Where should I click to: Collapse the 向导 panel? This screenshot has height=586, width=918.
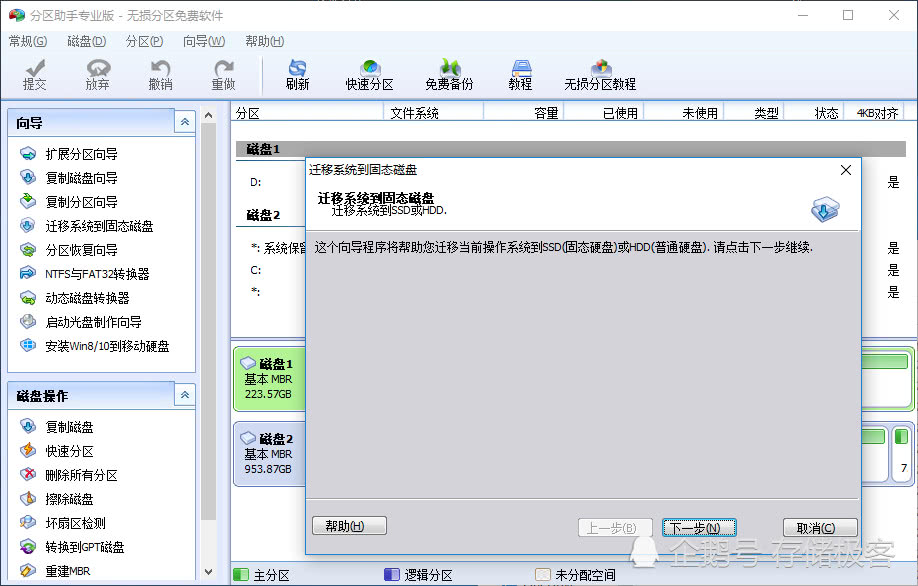coord(184,121)
